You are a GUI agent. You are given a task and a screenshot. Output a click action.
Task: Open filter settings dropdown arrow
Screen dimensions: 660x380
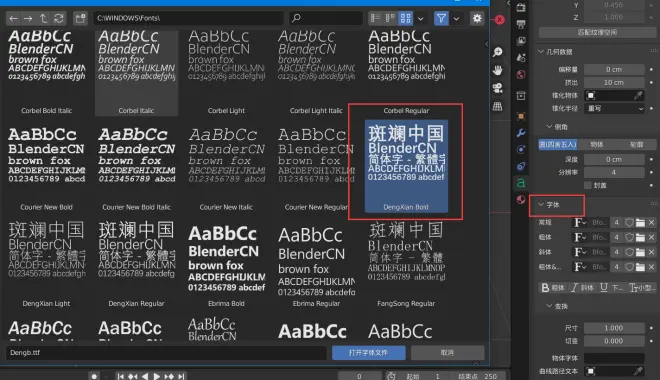[x=456, y=19]
